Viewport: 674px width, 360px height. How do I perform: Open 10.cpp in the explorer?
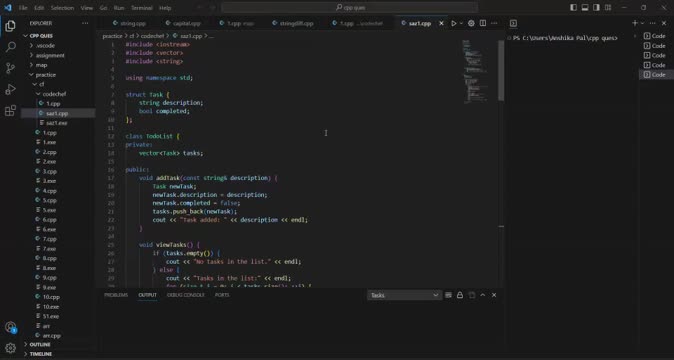51,297
